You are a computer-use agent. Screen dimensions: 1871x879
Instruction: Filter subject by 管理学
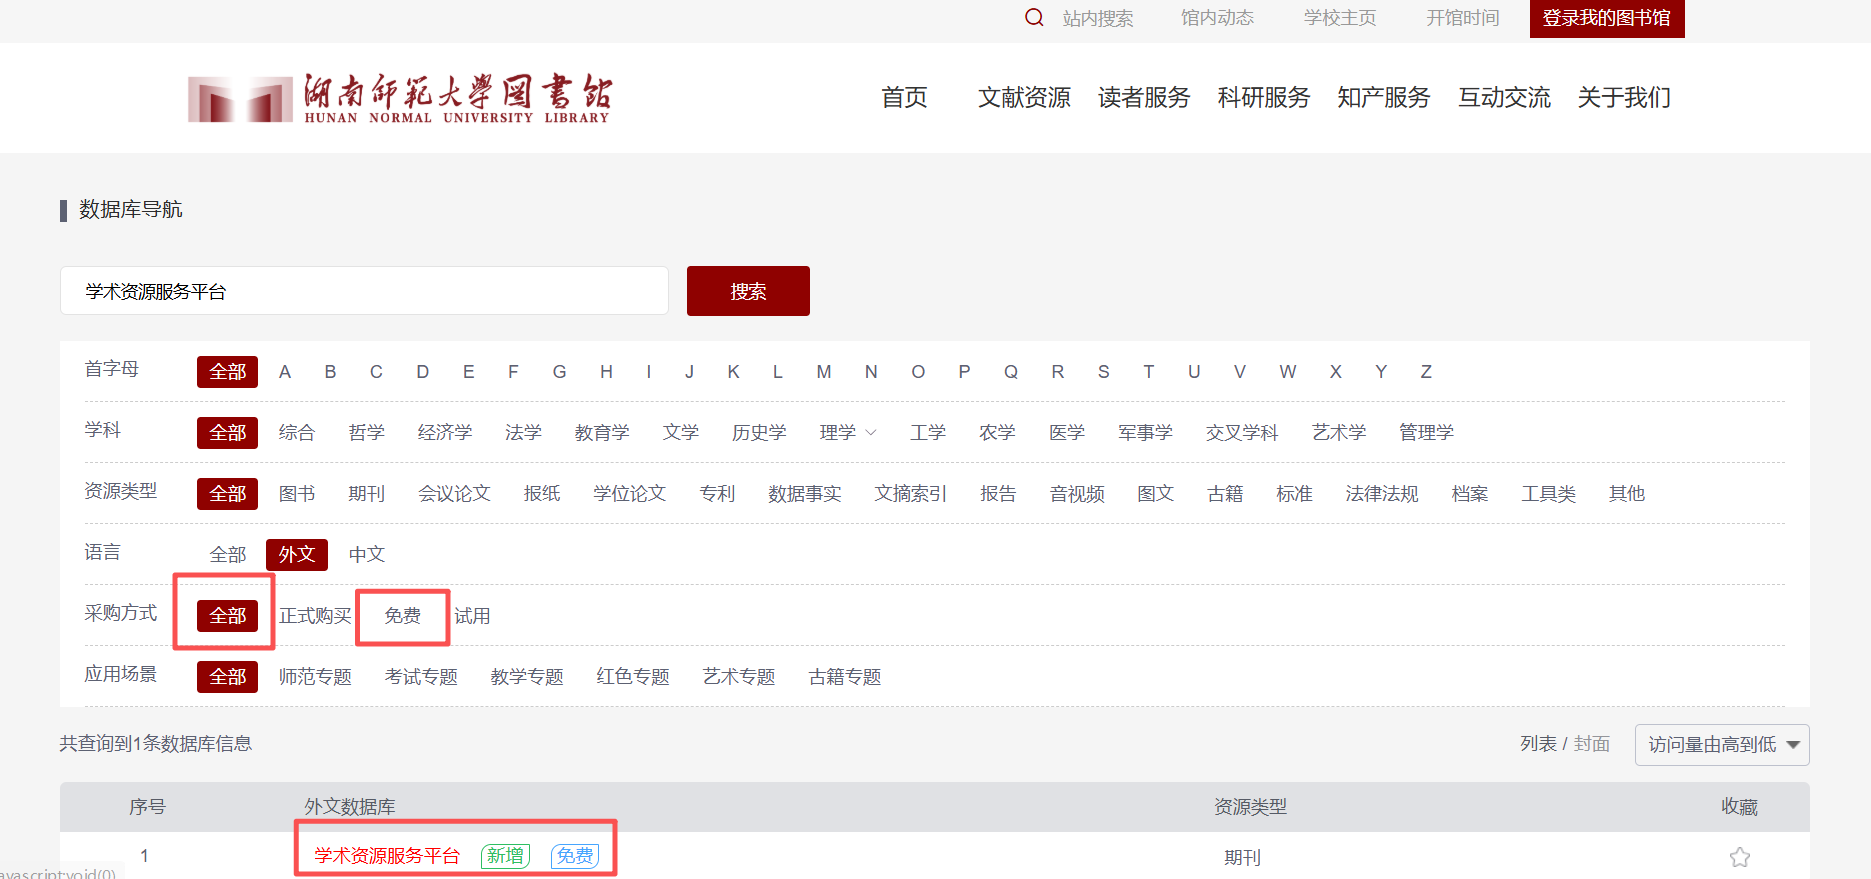click(1426, 433)
